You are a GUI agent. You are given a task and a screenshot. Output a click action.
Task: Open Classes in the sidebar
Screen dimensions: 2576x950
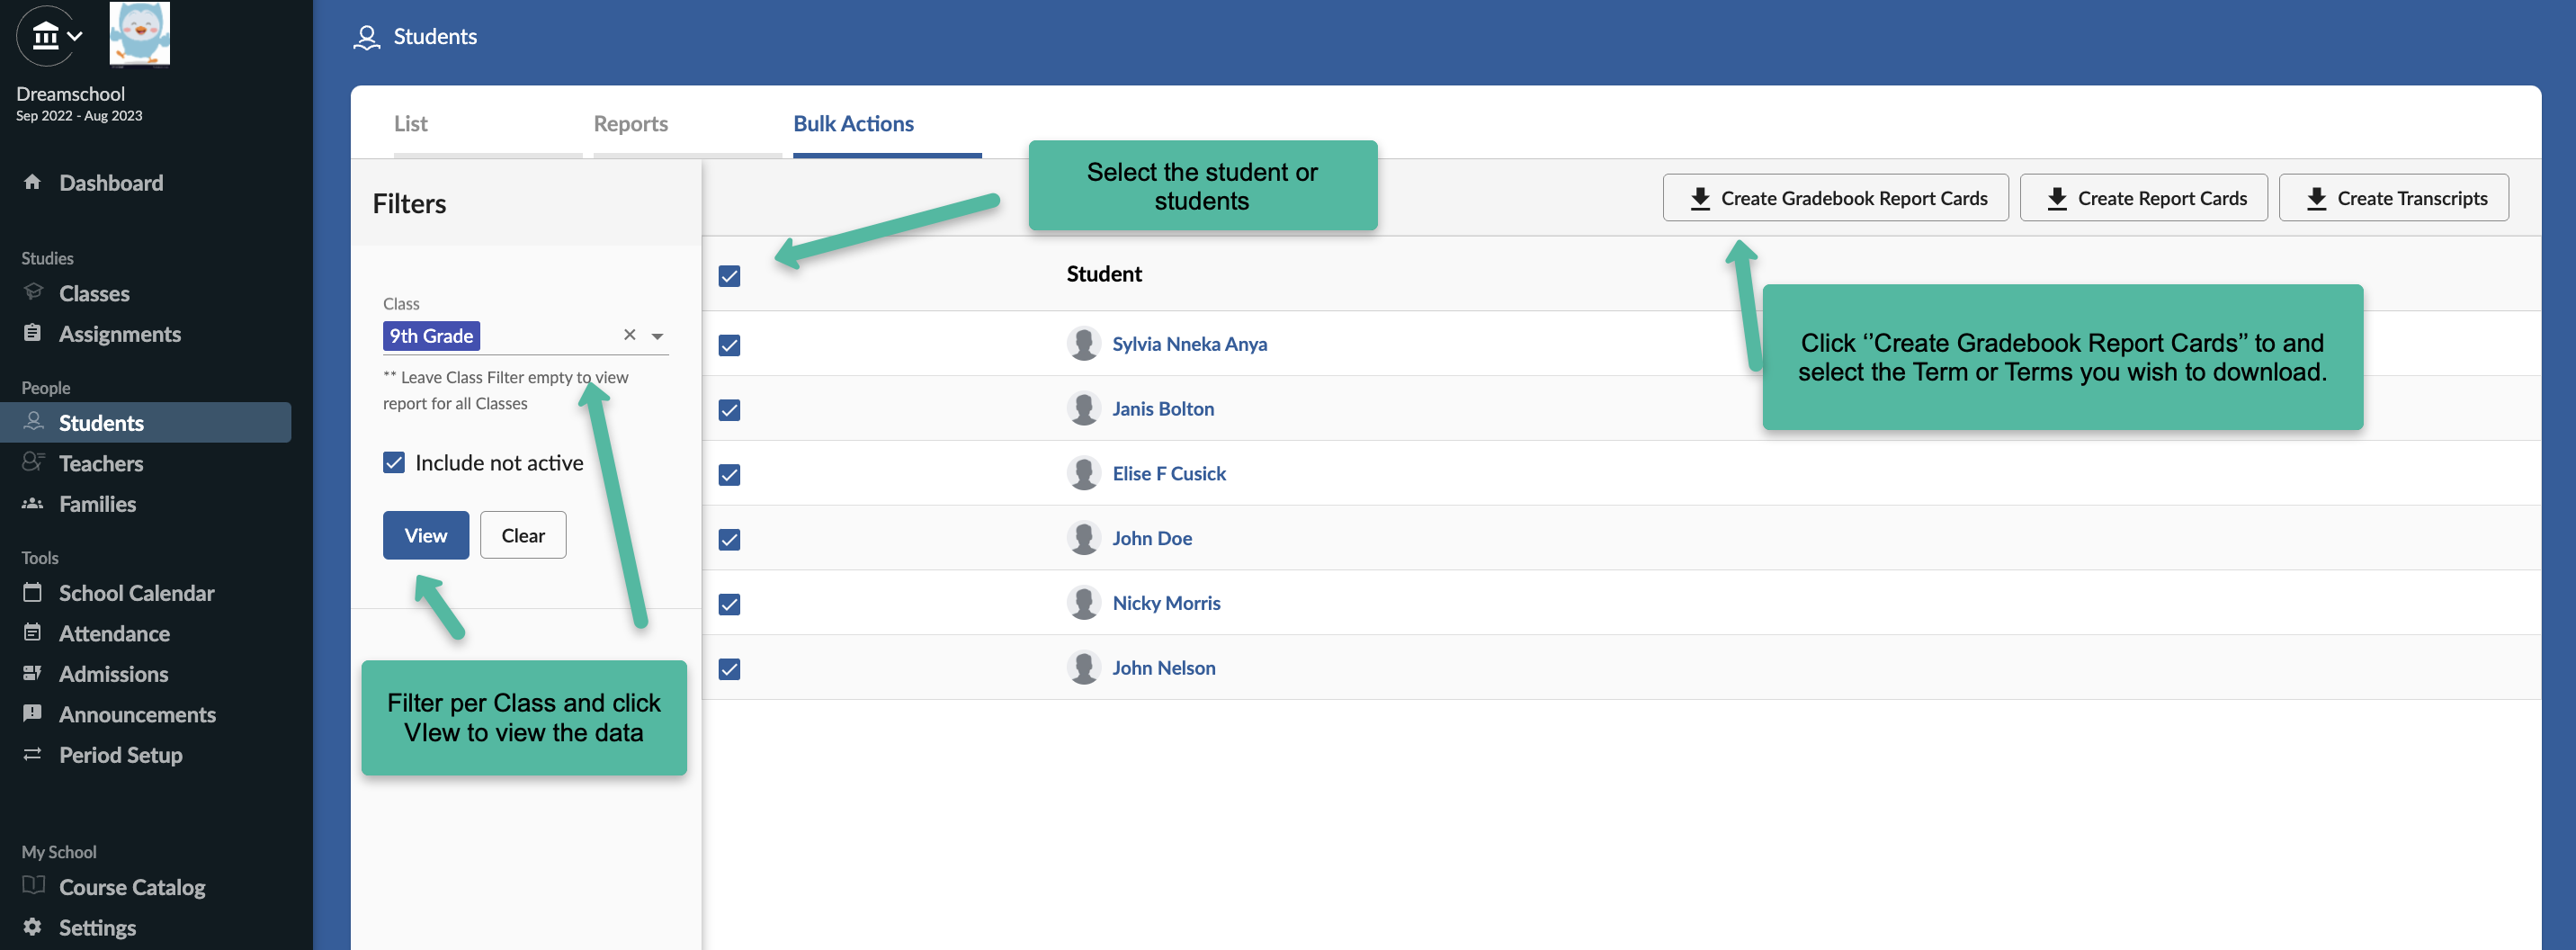coord(94,293)
